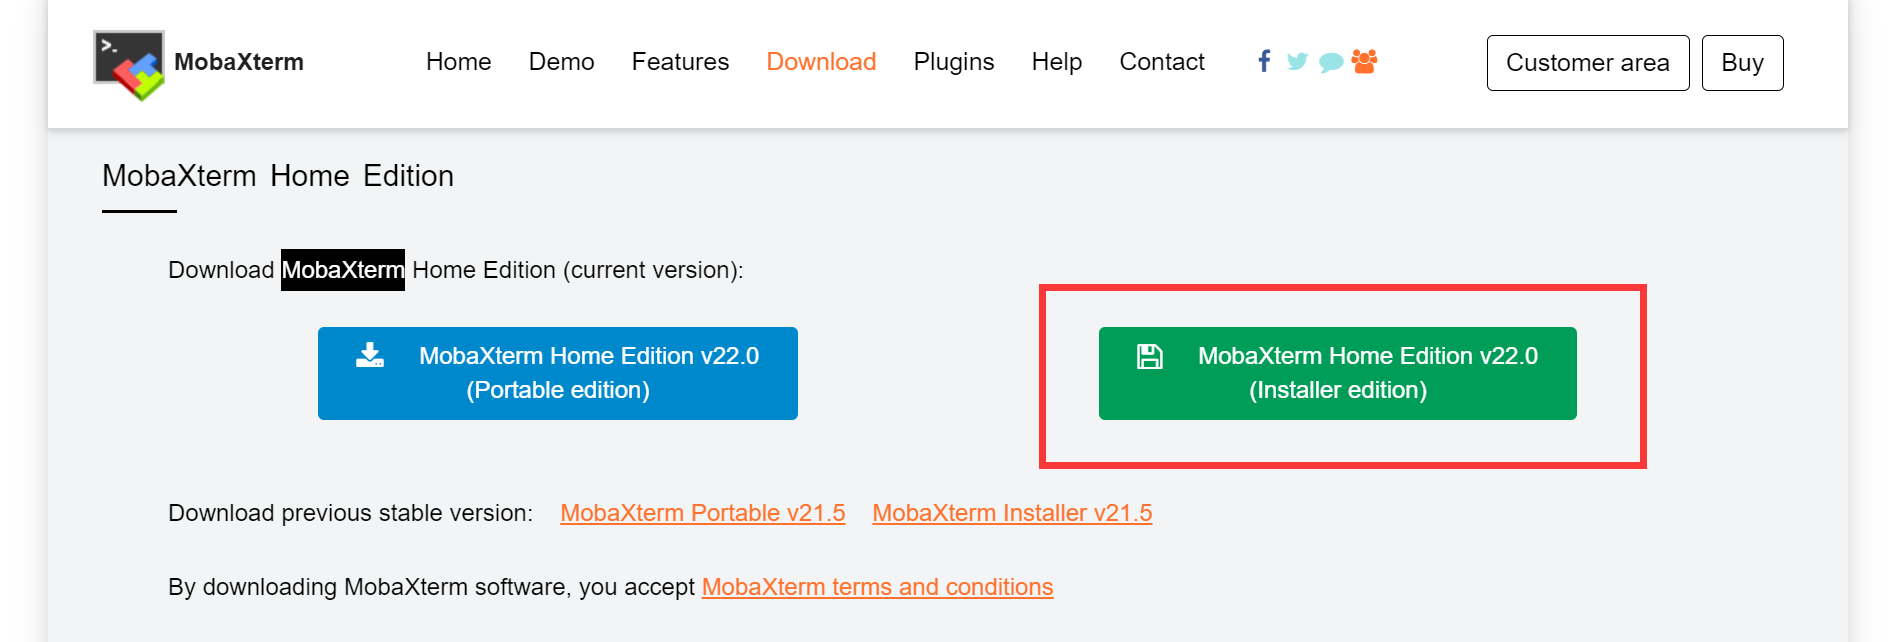Click the floppy disk icon on Installer button
This screenshot has width=1894, height=642.
pyautogui.click(x=1151, y=355)
